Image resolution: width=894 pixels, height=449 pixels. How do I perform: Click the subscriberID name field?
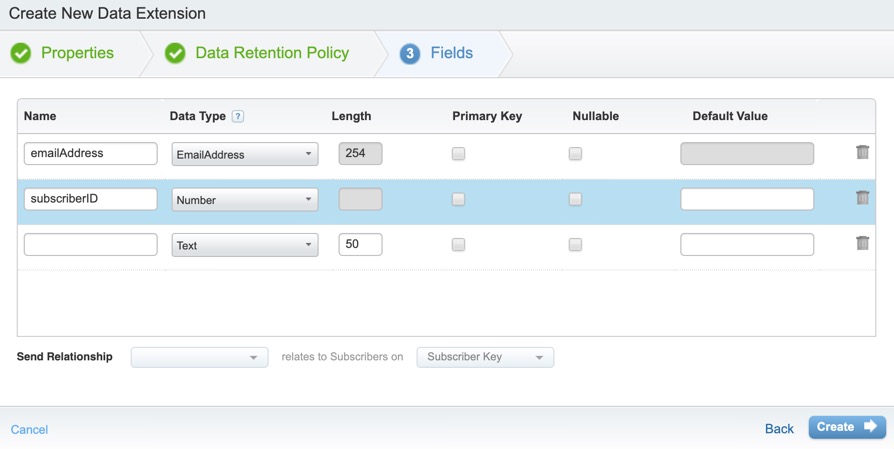(91, 199)
